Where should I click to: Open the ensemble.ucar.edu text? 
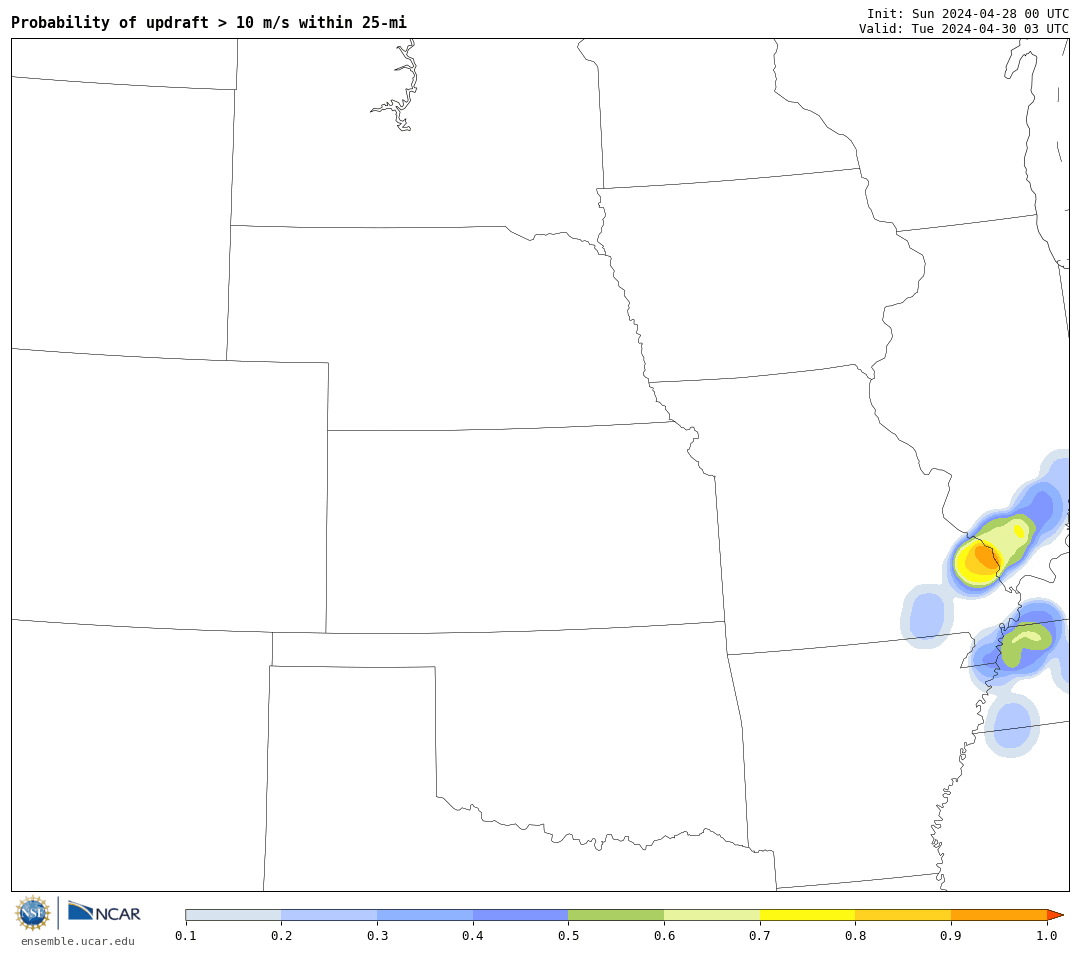(x=78, y=941)
